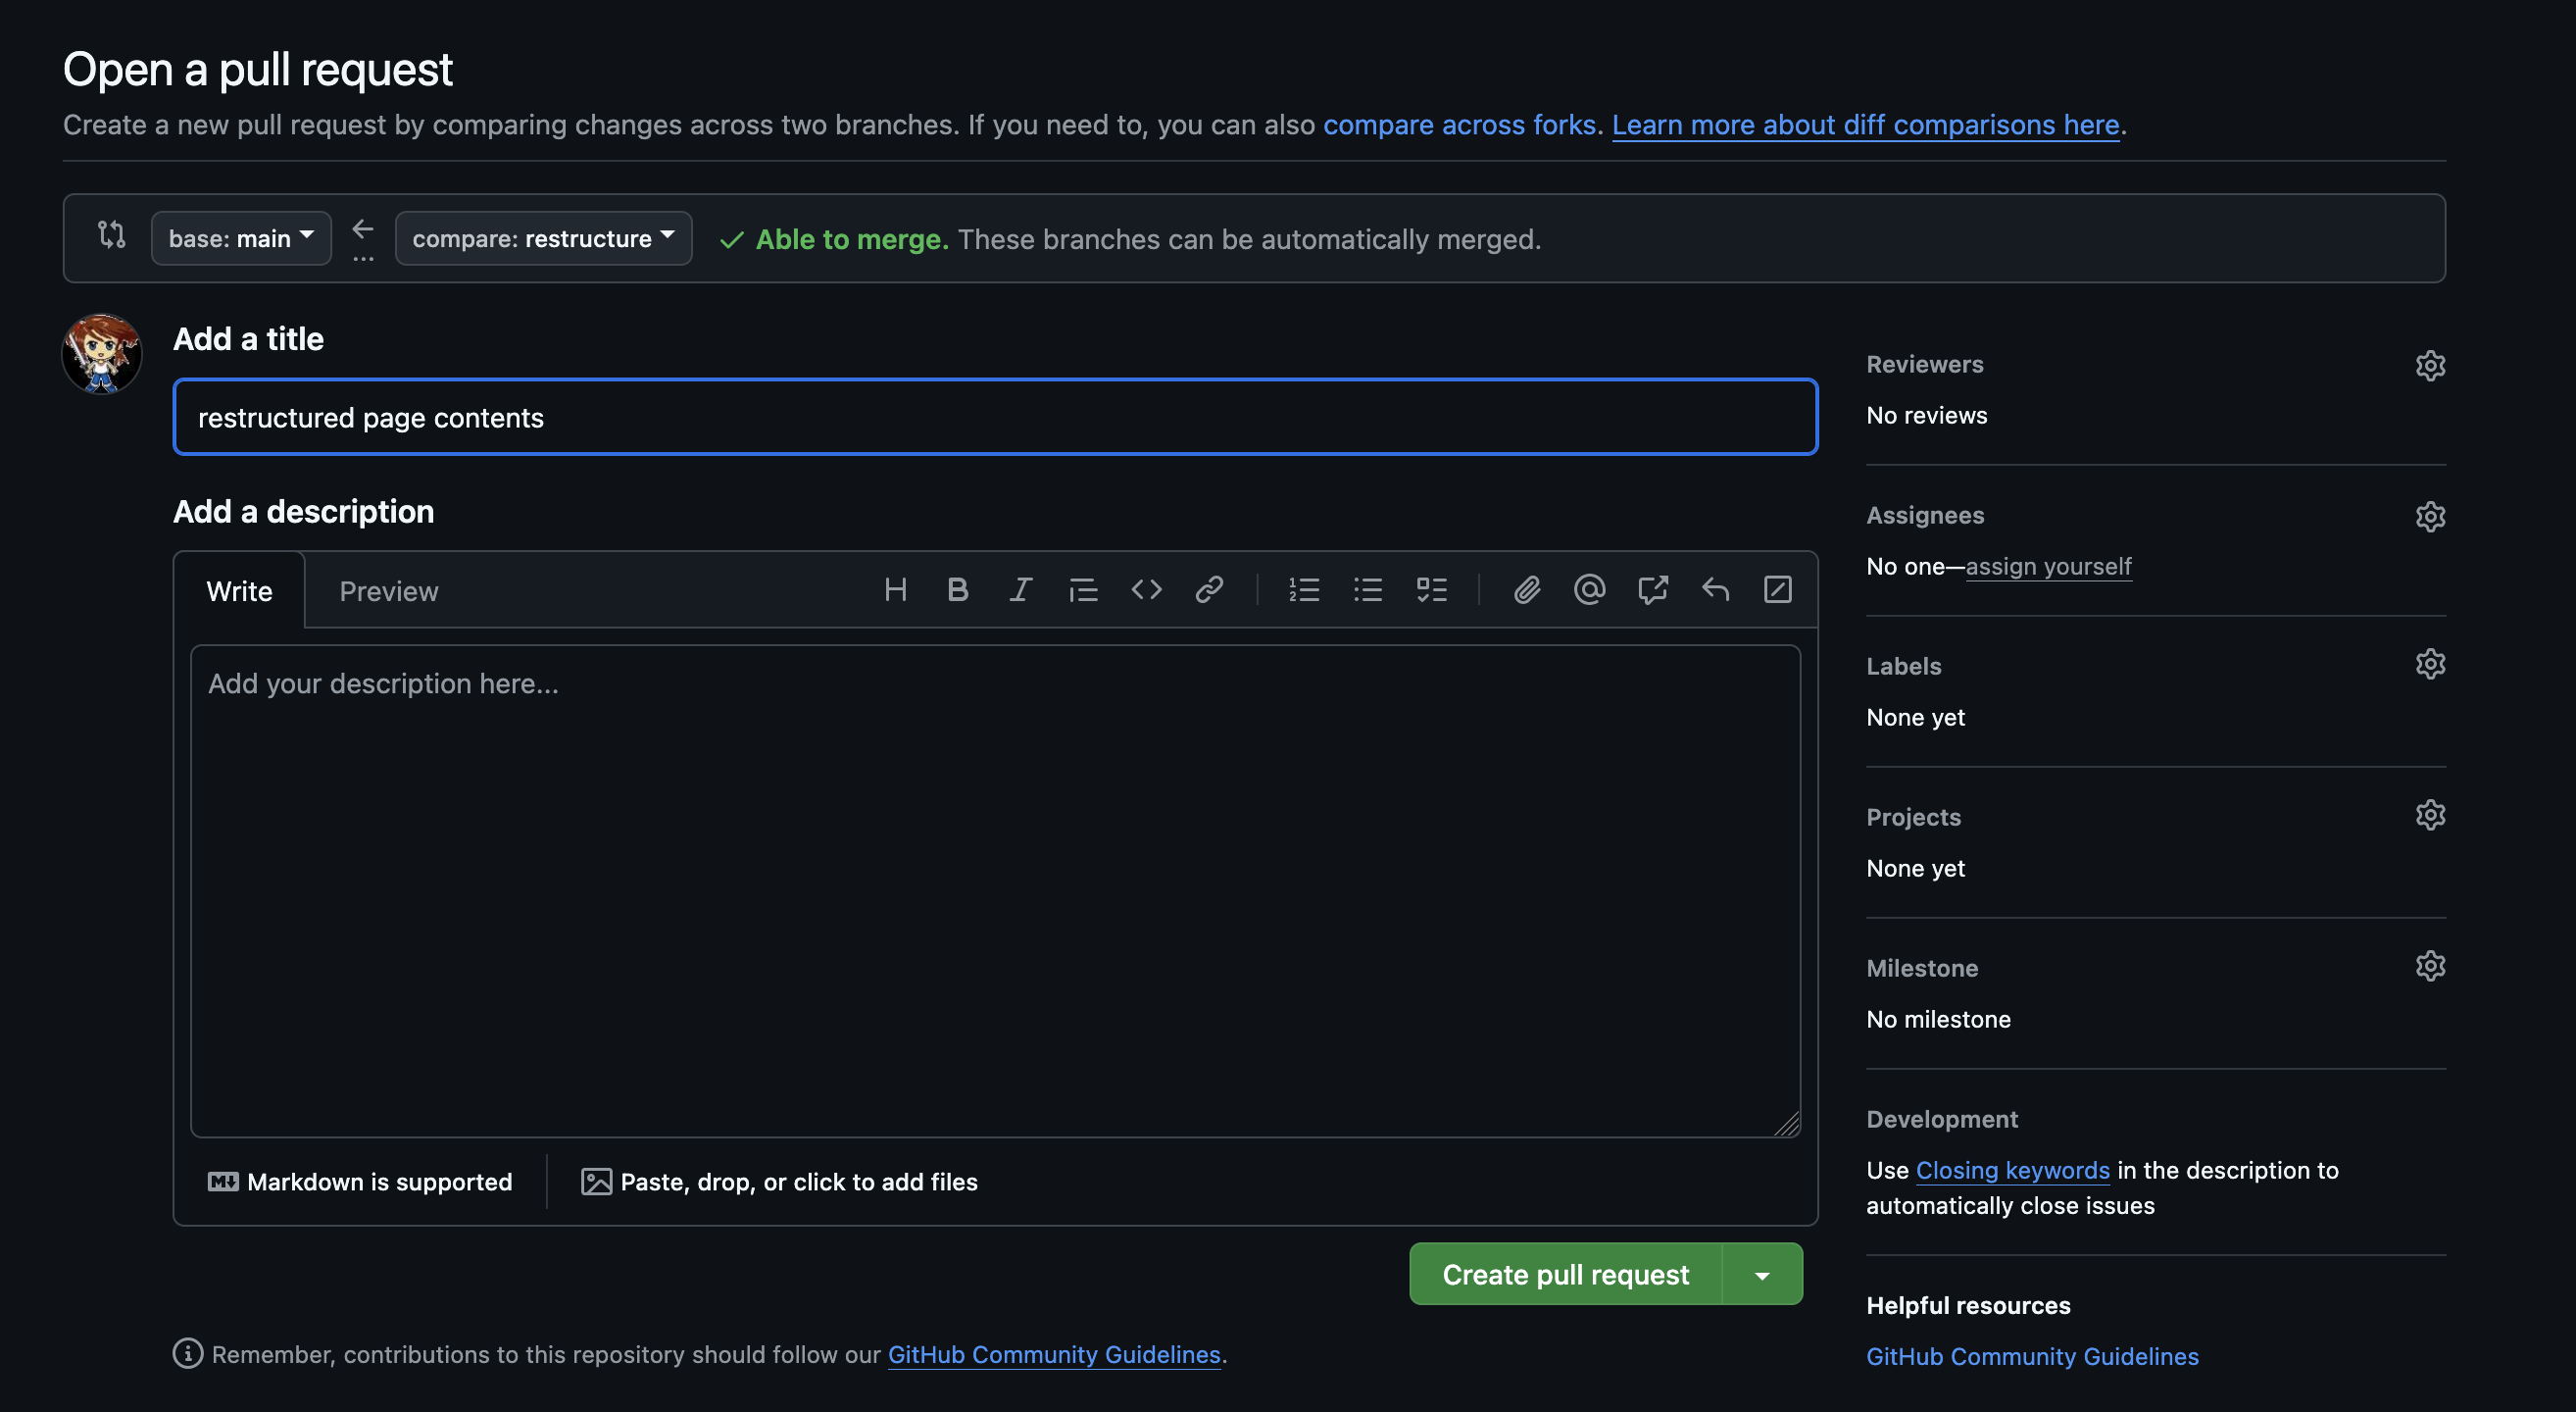Reference an issue or pull request
This screenshot has height=1412, width=2576.
pos(1652,590)
